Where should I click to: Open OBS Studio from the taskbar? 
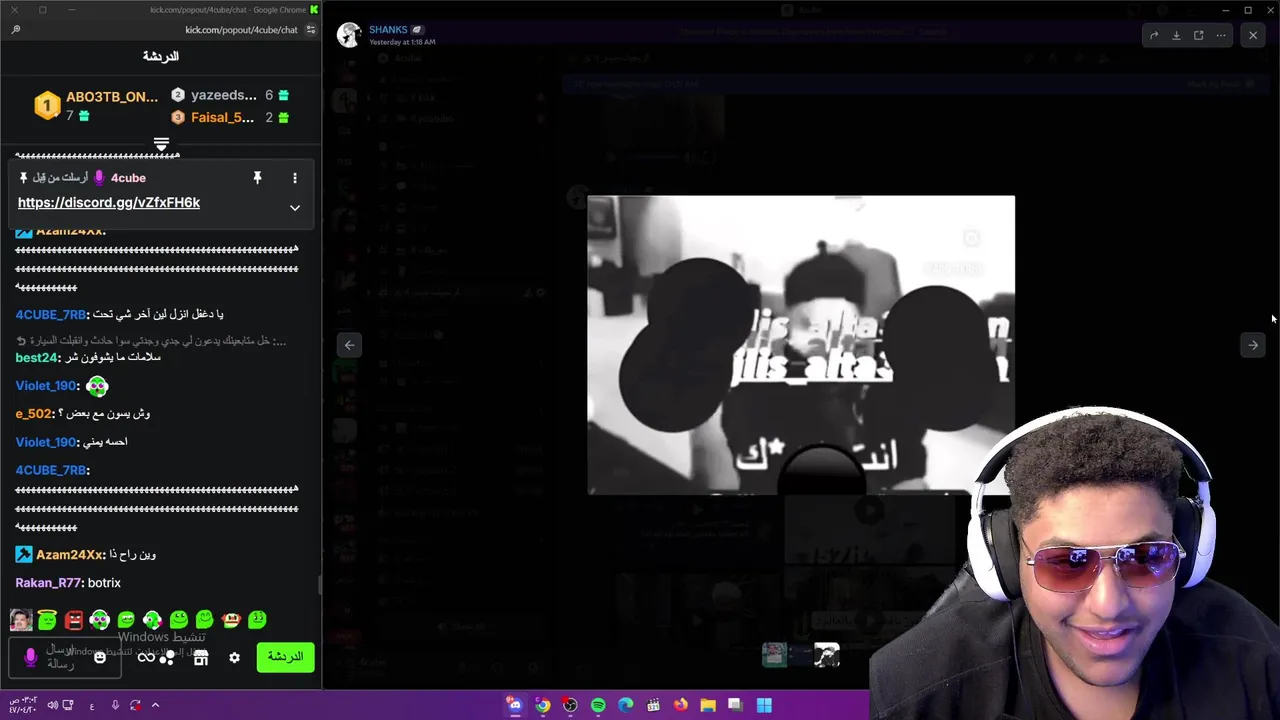[570, 705]
